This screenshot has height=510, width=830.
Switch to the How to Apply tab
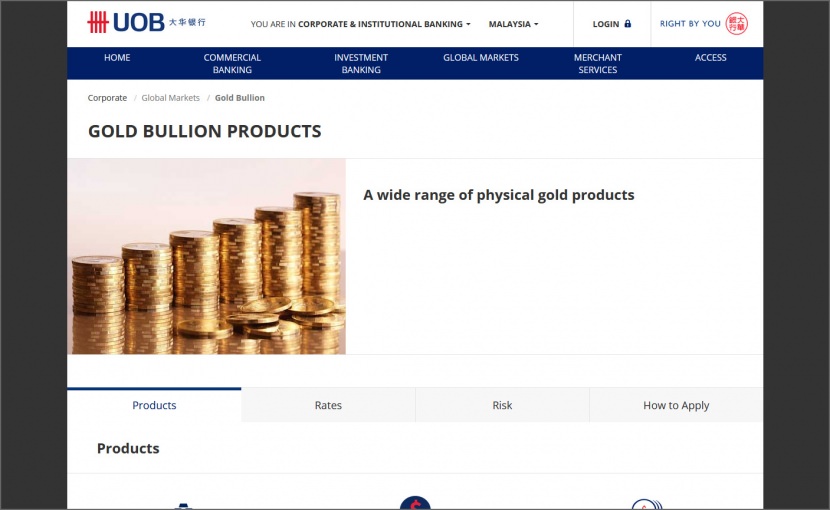click(676, 405)
